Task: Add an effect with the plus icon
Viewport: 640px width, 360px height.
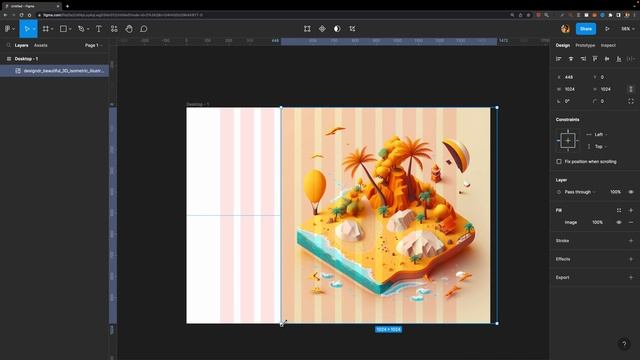Action: (631, 259)
